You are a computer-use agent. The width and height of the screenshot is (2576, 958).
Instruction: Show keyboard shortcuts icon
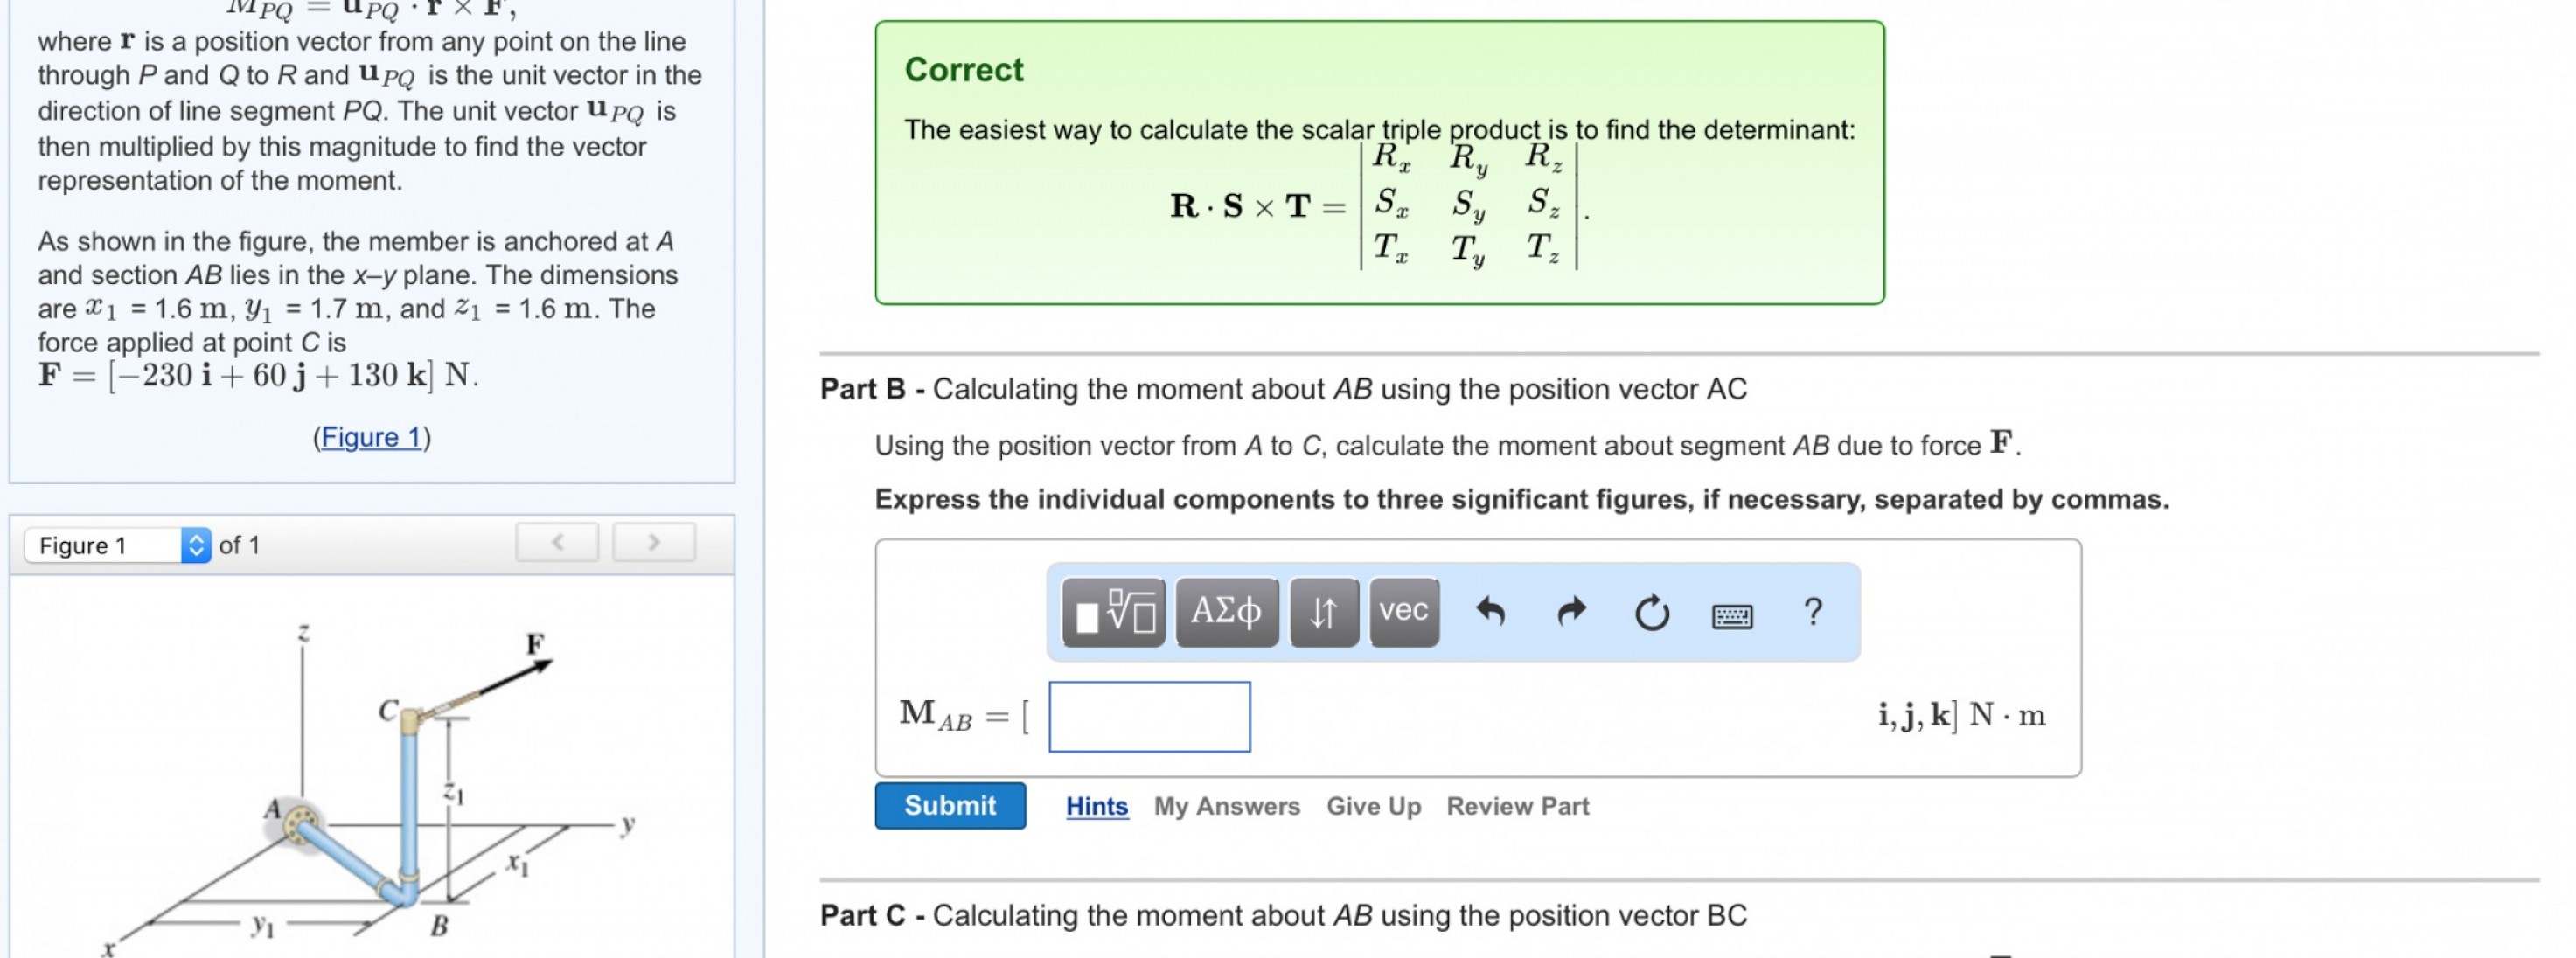coord(1731,616)
